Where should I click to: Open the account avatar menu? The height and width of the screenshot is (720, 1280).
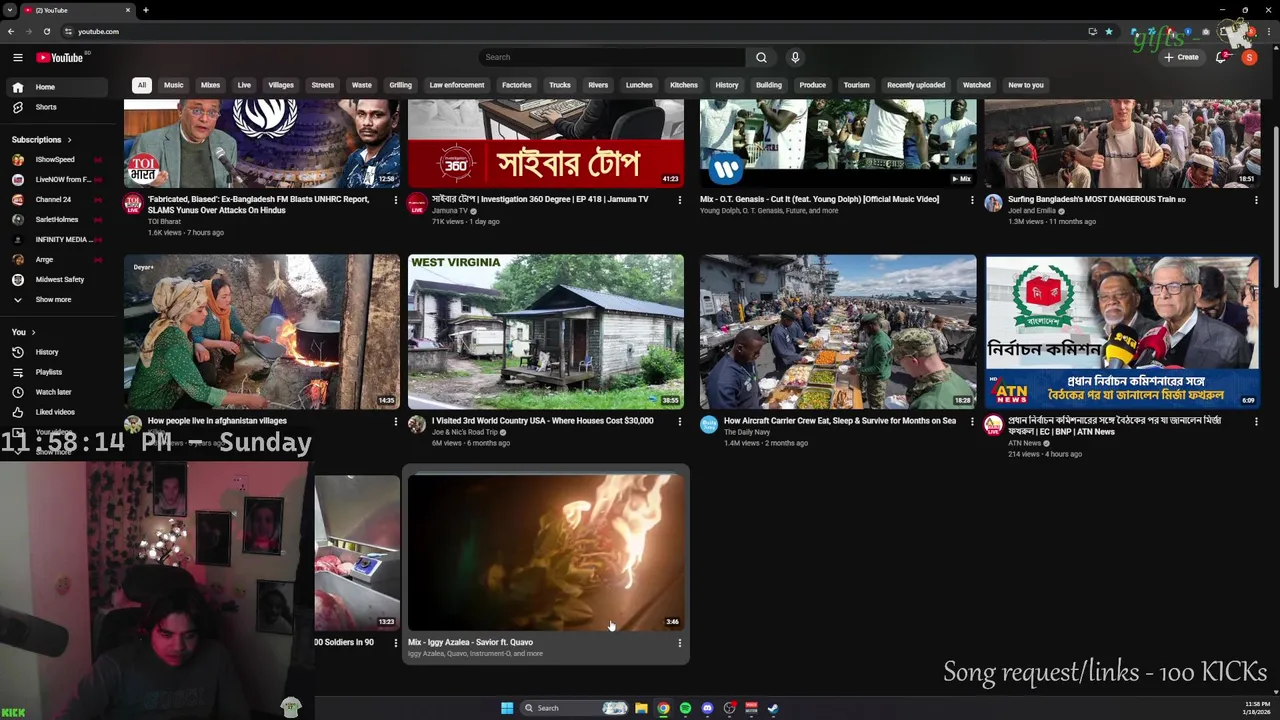tap(1249, 57)
